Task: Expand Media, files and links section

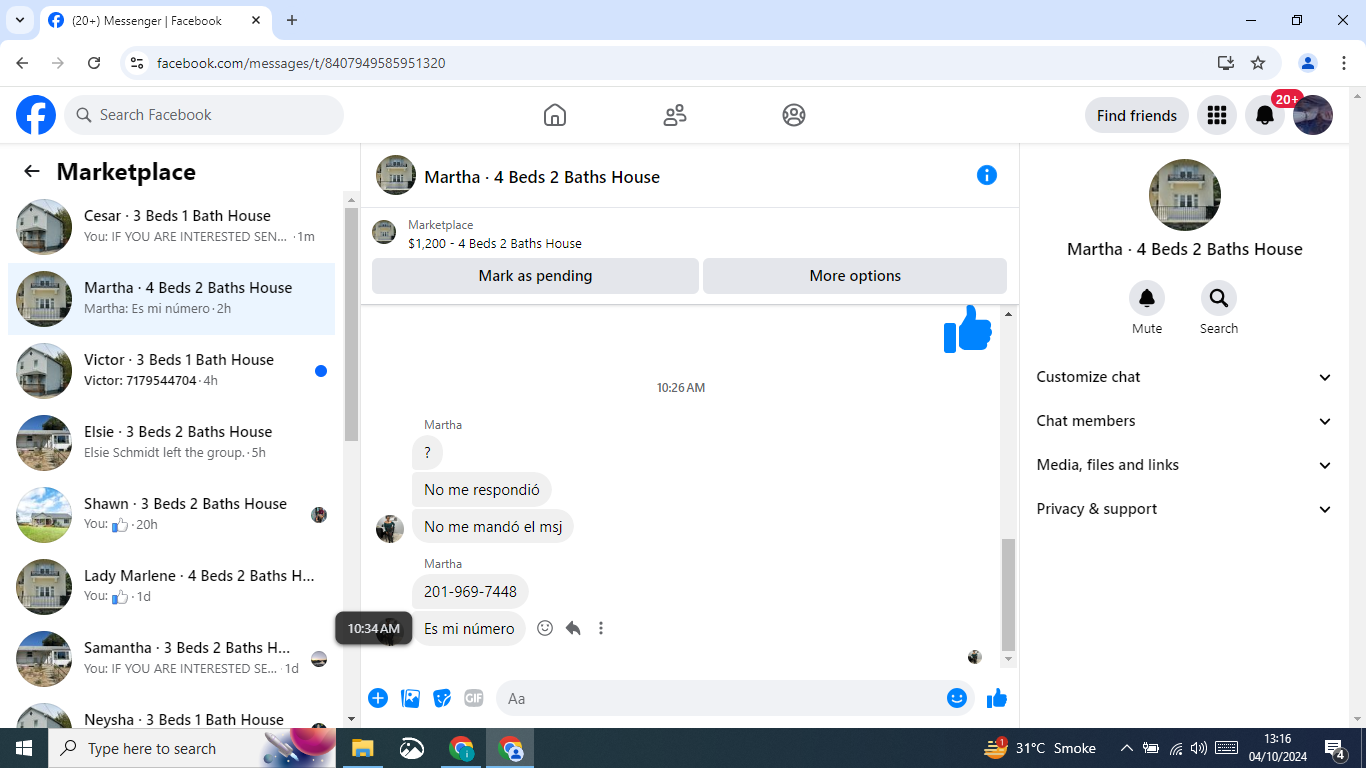Action: (x=1184, y=465)
